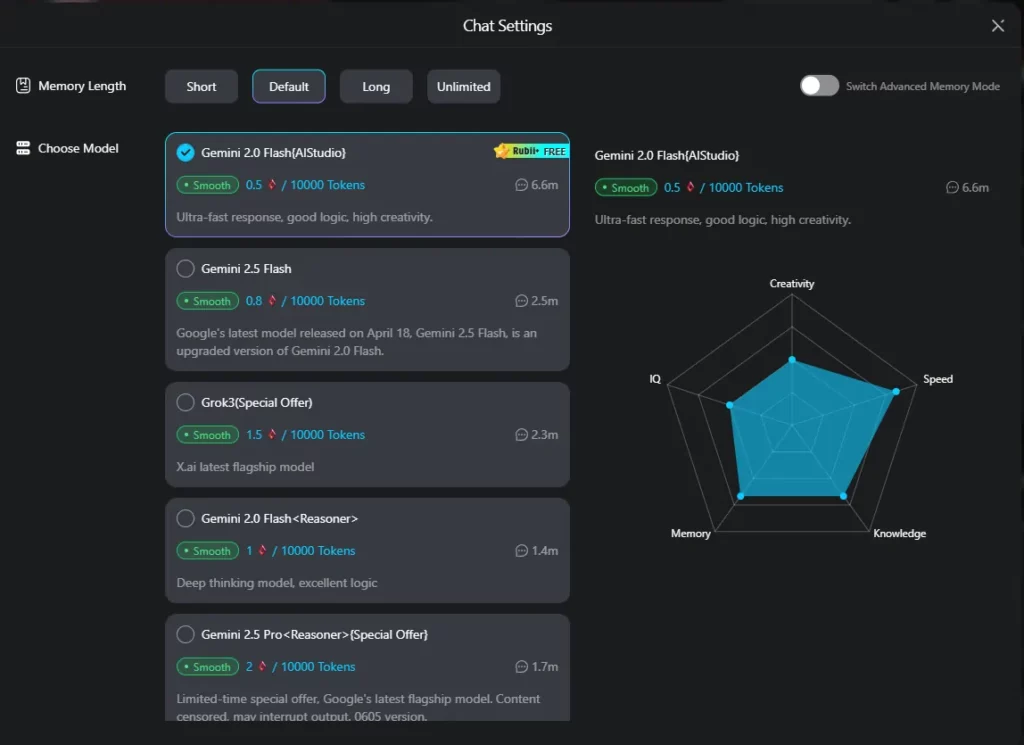Click the Smooth badge on Grok3 card

207,434
